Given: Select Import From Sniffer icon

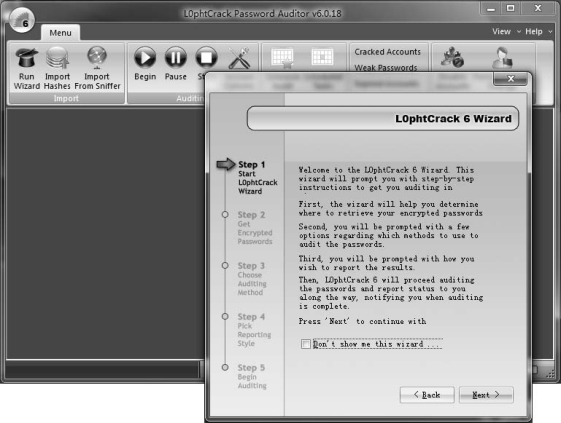Looking at the screenshot, I should [97, 58].
